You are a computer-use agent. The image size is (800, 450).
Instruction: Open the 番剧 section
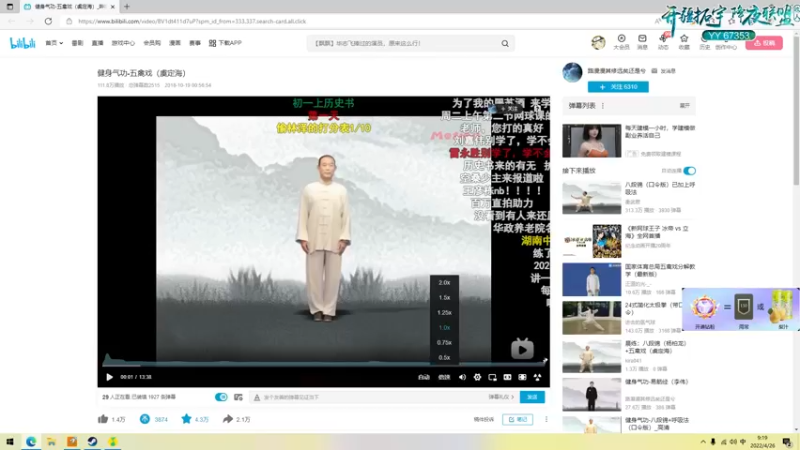77,43
